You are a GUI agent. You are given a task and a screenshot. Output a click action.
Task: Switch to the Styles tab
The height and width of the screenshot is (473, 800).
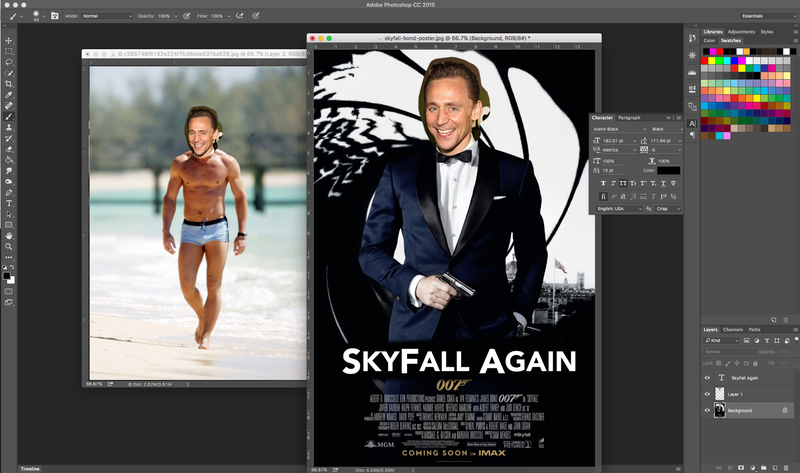(x=767, y=32)
